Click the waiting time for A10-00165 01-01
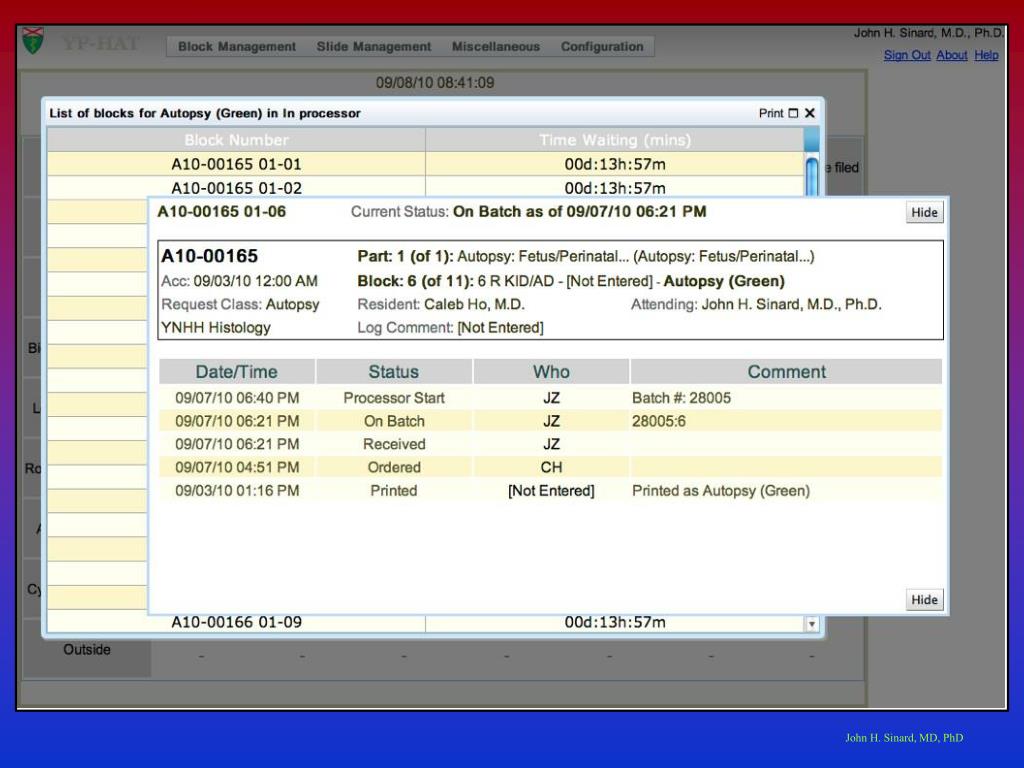Screen dimensions: 1024x768 [615, 164]
